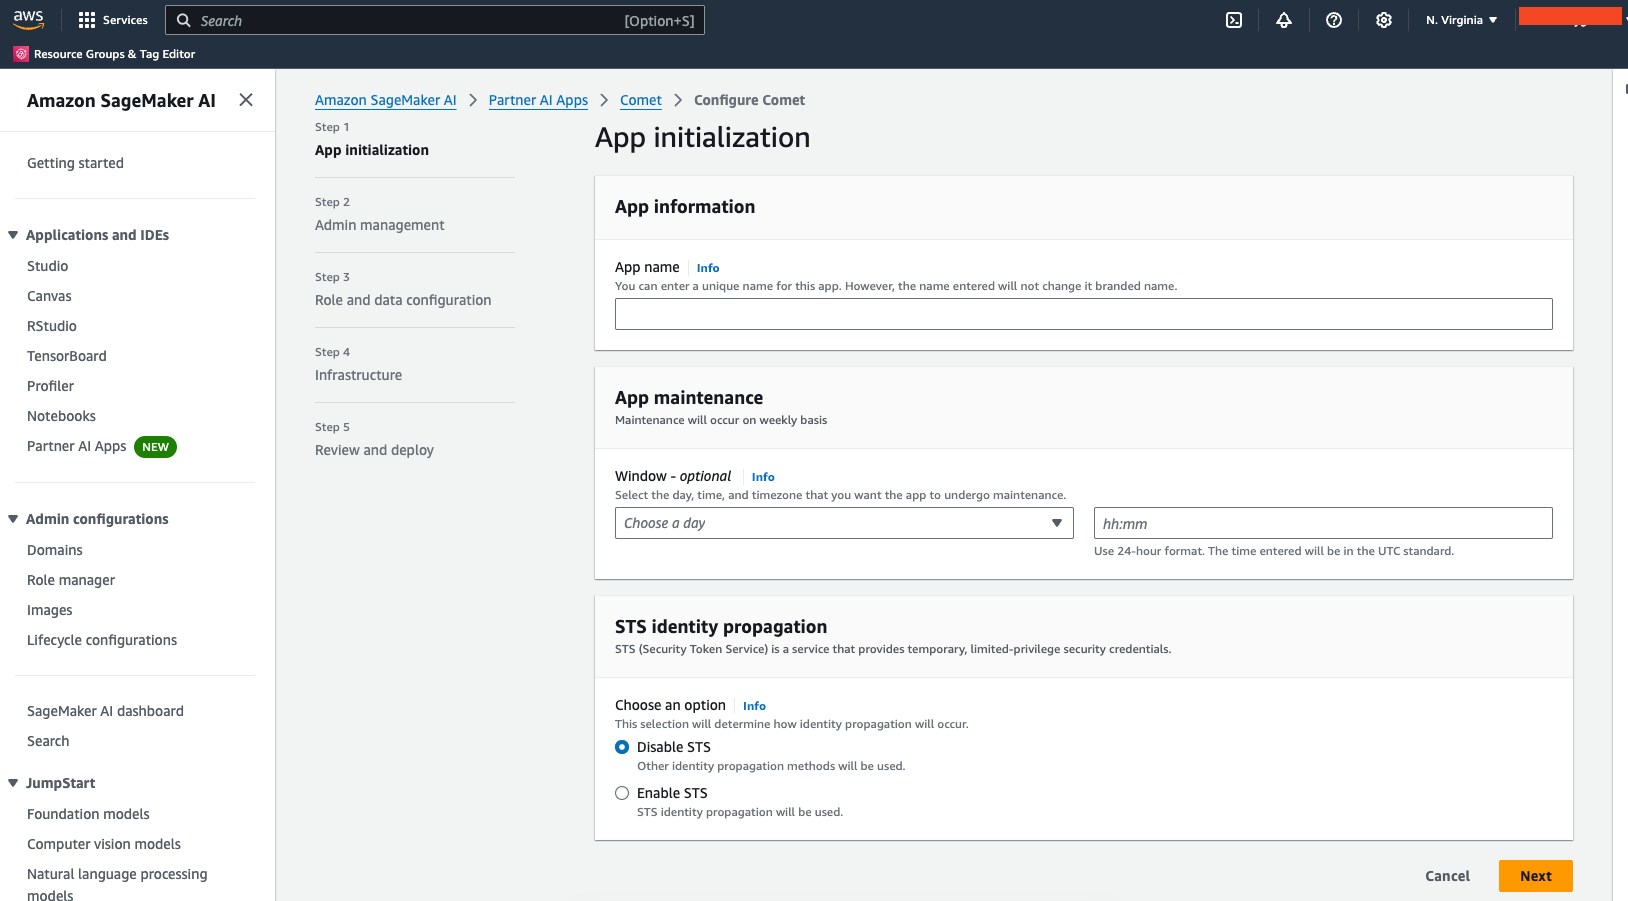
Task: Open Domains in the sidebar
Action: [x=55, y=550]
